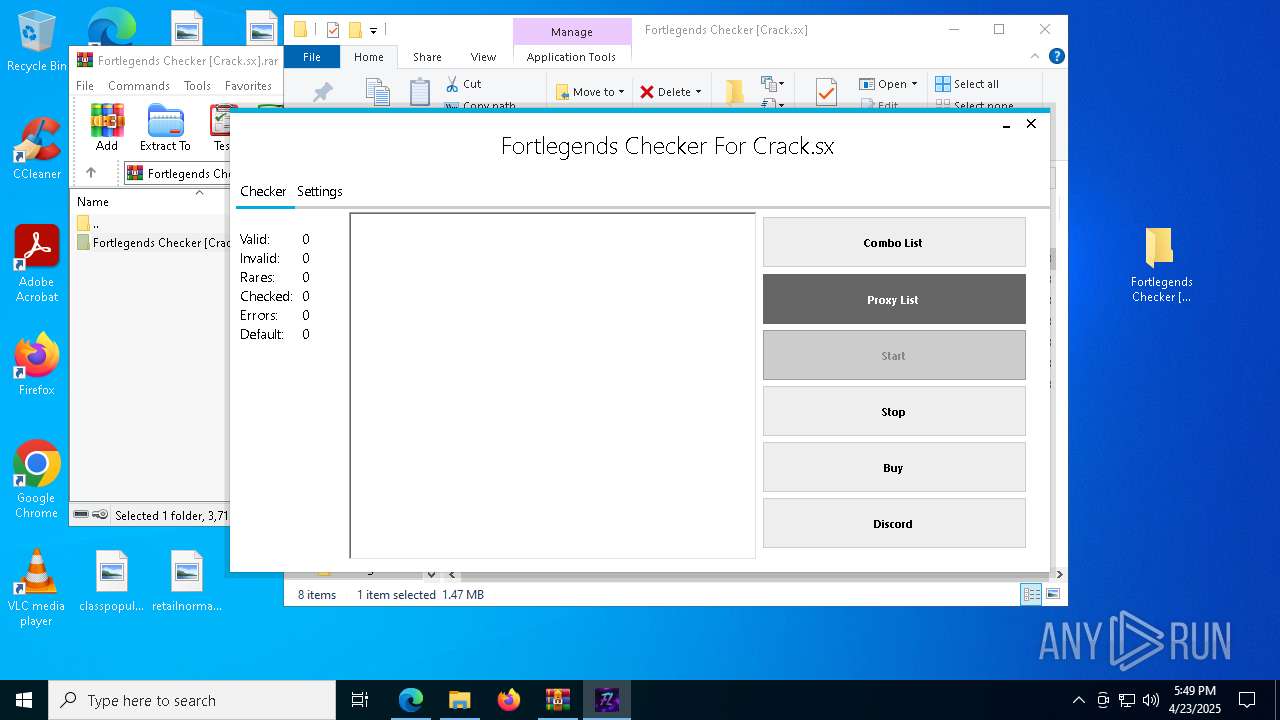
Task: Open Google Chrome desktop shortcut
Action: pyautogui.click(x=36, y=479)
